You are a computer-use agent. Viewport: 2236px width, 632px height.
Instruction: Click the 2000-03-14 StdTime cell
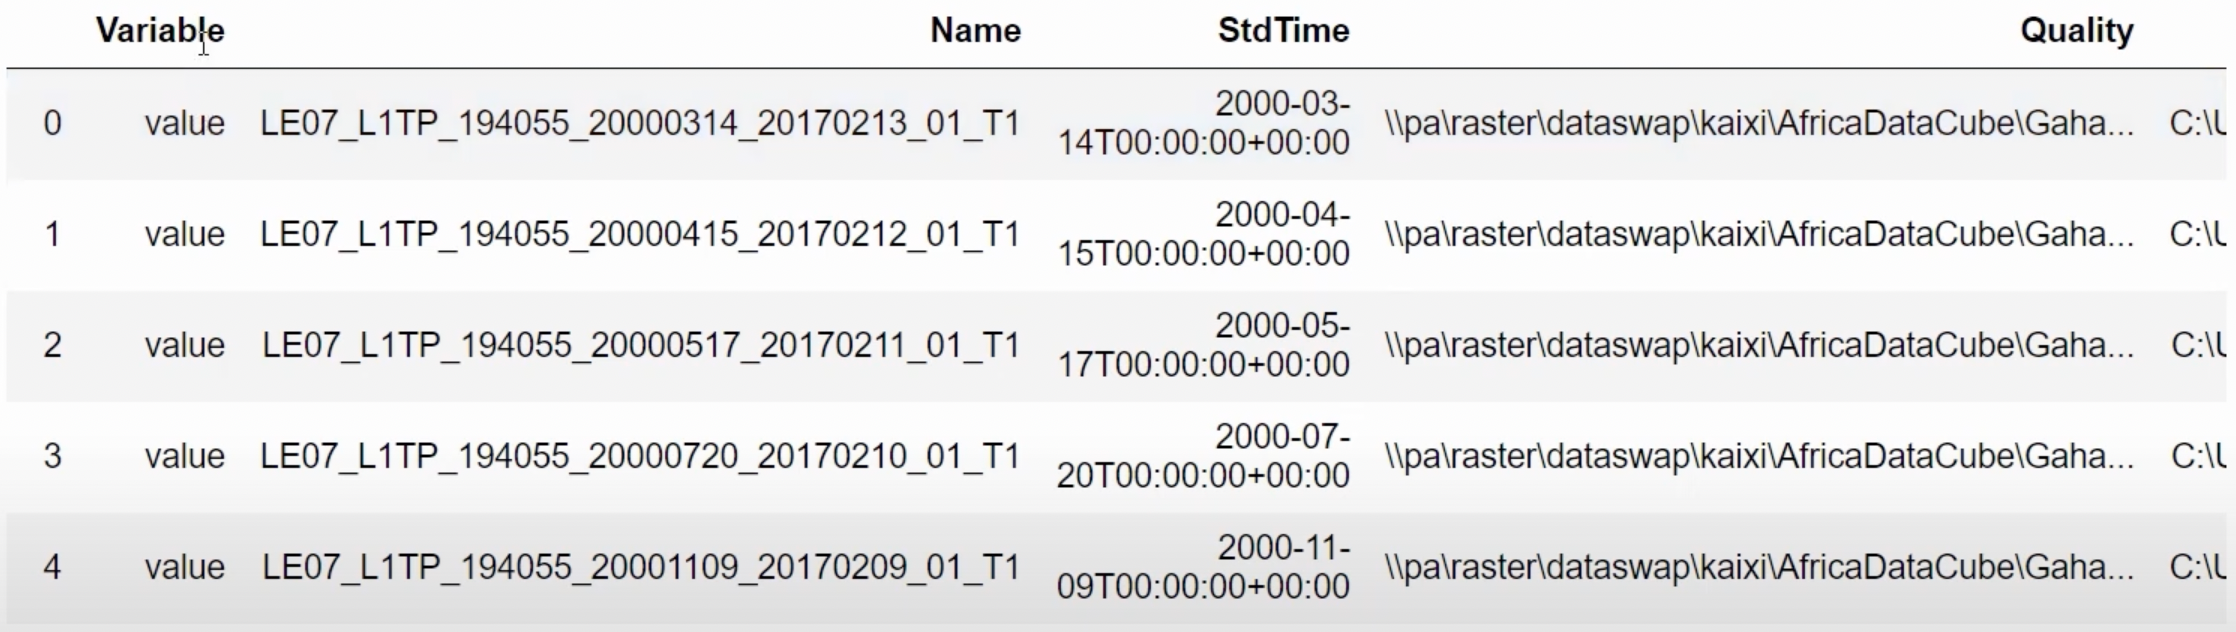tap(1204, 124)
